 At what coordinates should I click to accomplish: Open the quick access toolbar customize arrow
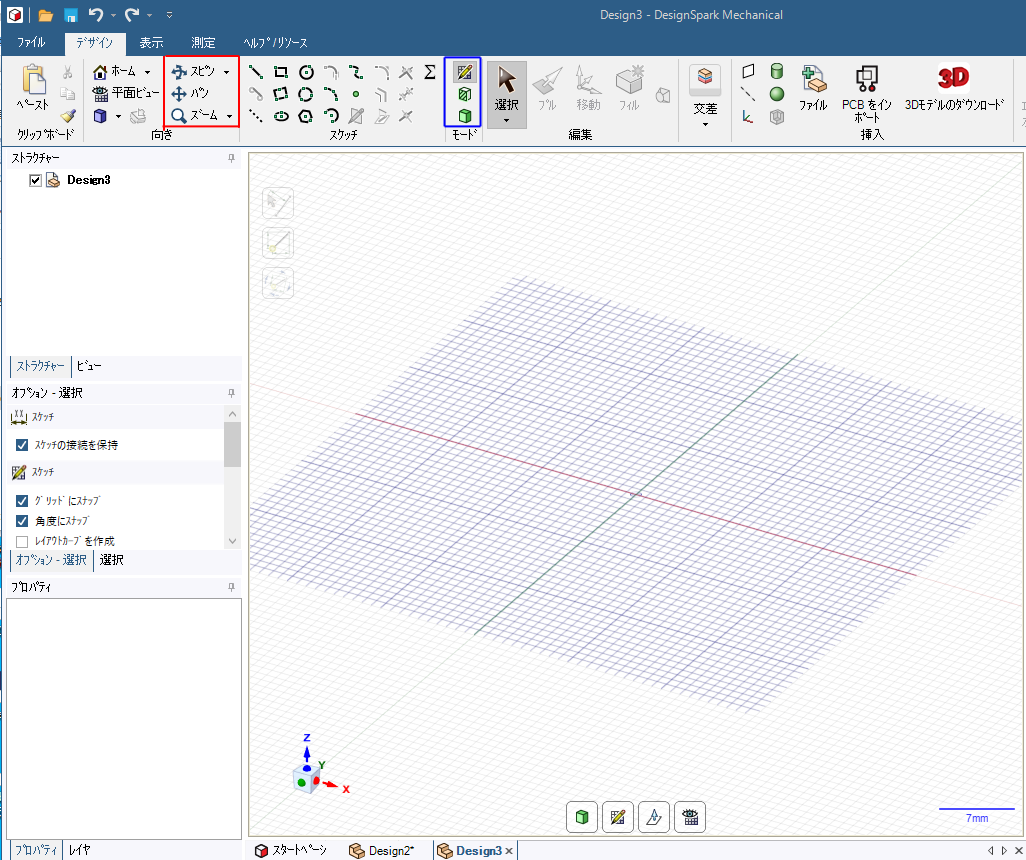[169, 14]
